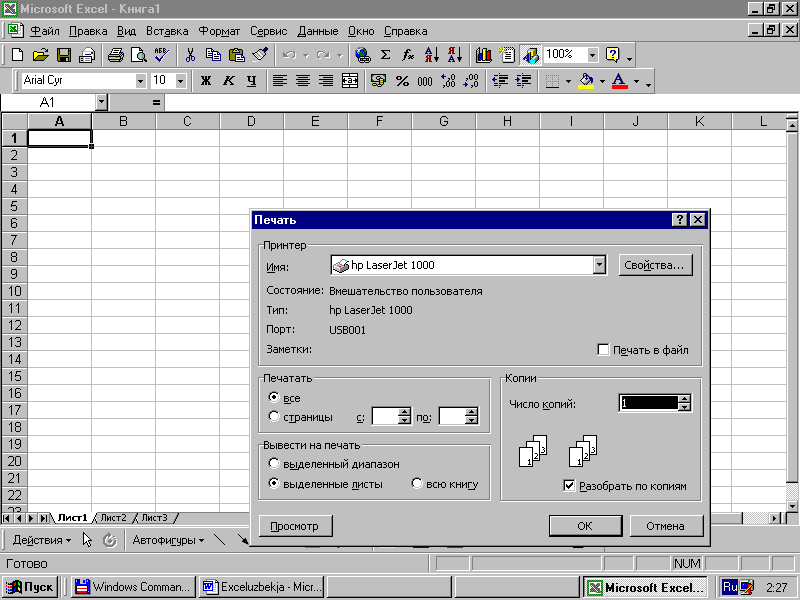Screen dimensions: 800x600
Task: Click the Ru language indicator in tray
Action: click(730, 587)
